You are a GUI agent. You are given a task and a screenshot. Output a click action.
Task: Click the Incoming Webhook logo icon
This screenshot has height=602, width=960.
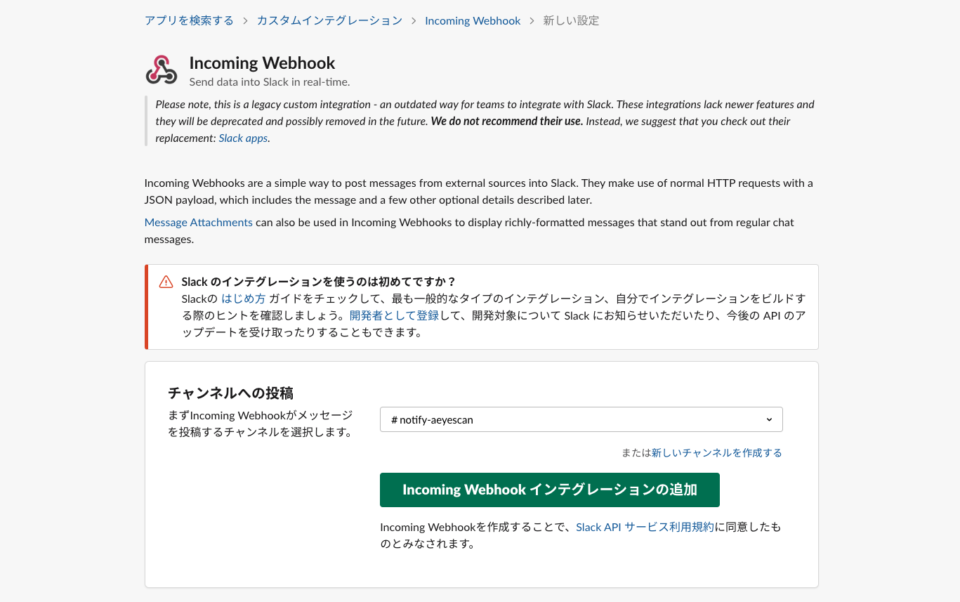(x=161, y=70)
